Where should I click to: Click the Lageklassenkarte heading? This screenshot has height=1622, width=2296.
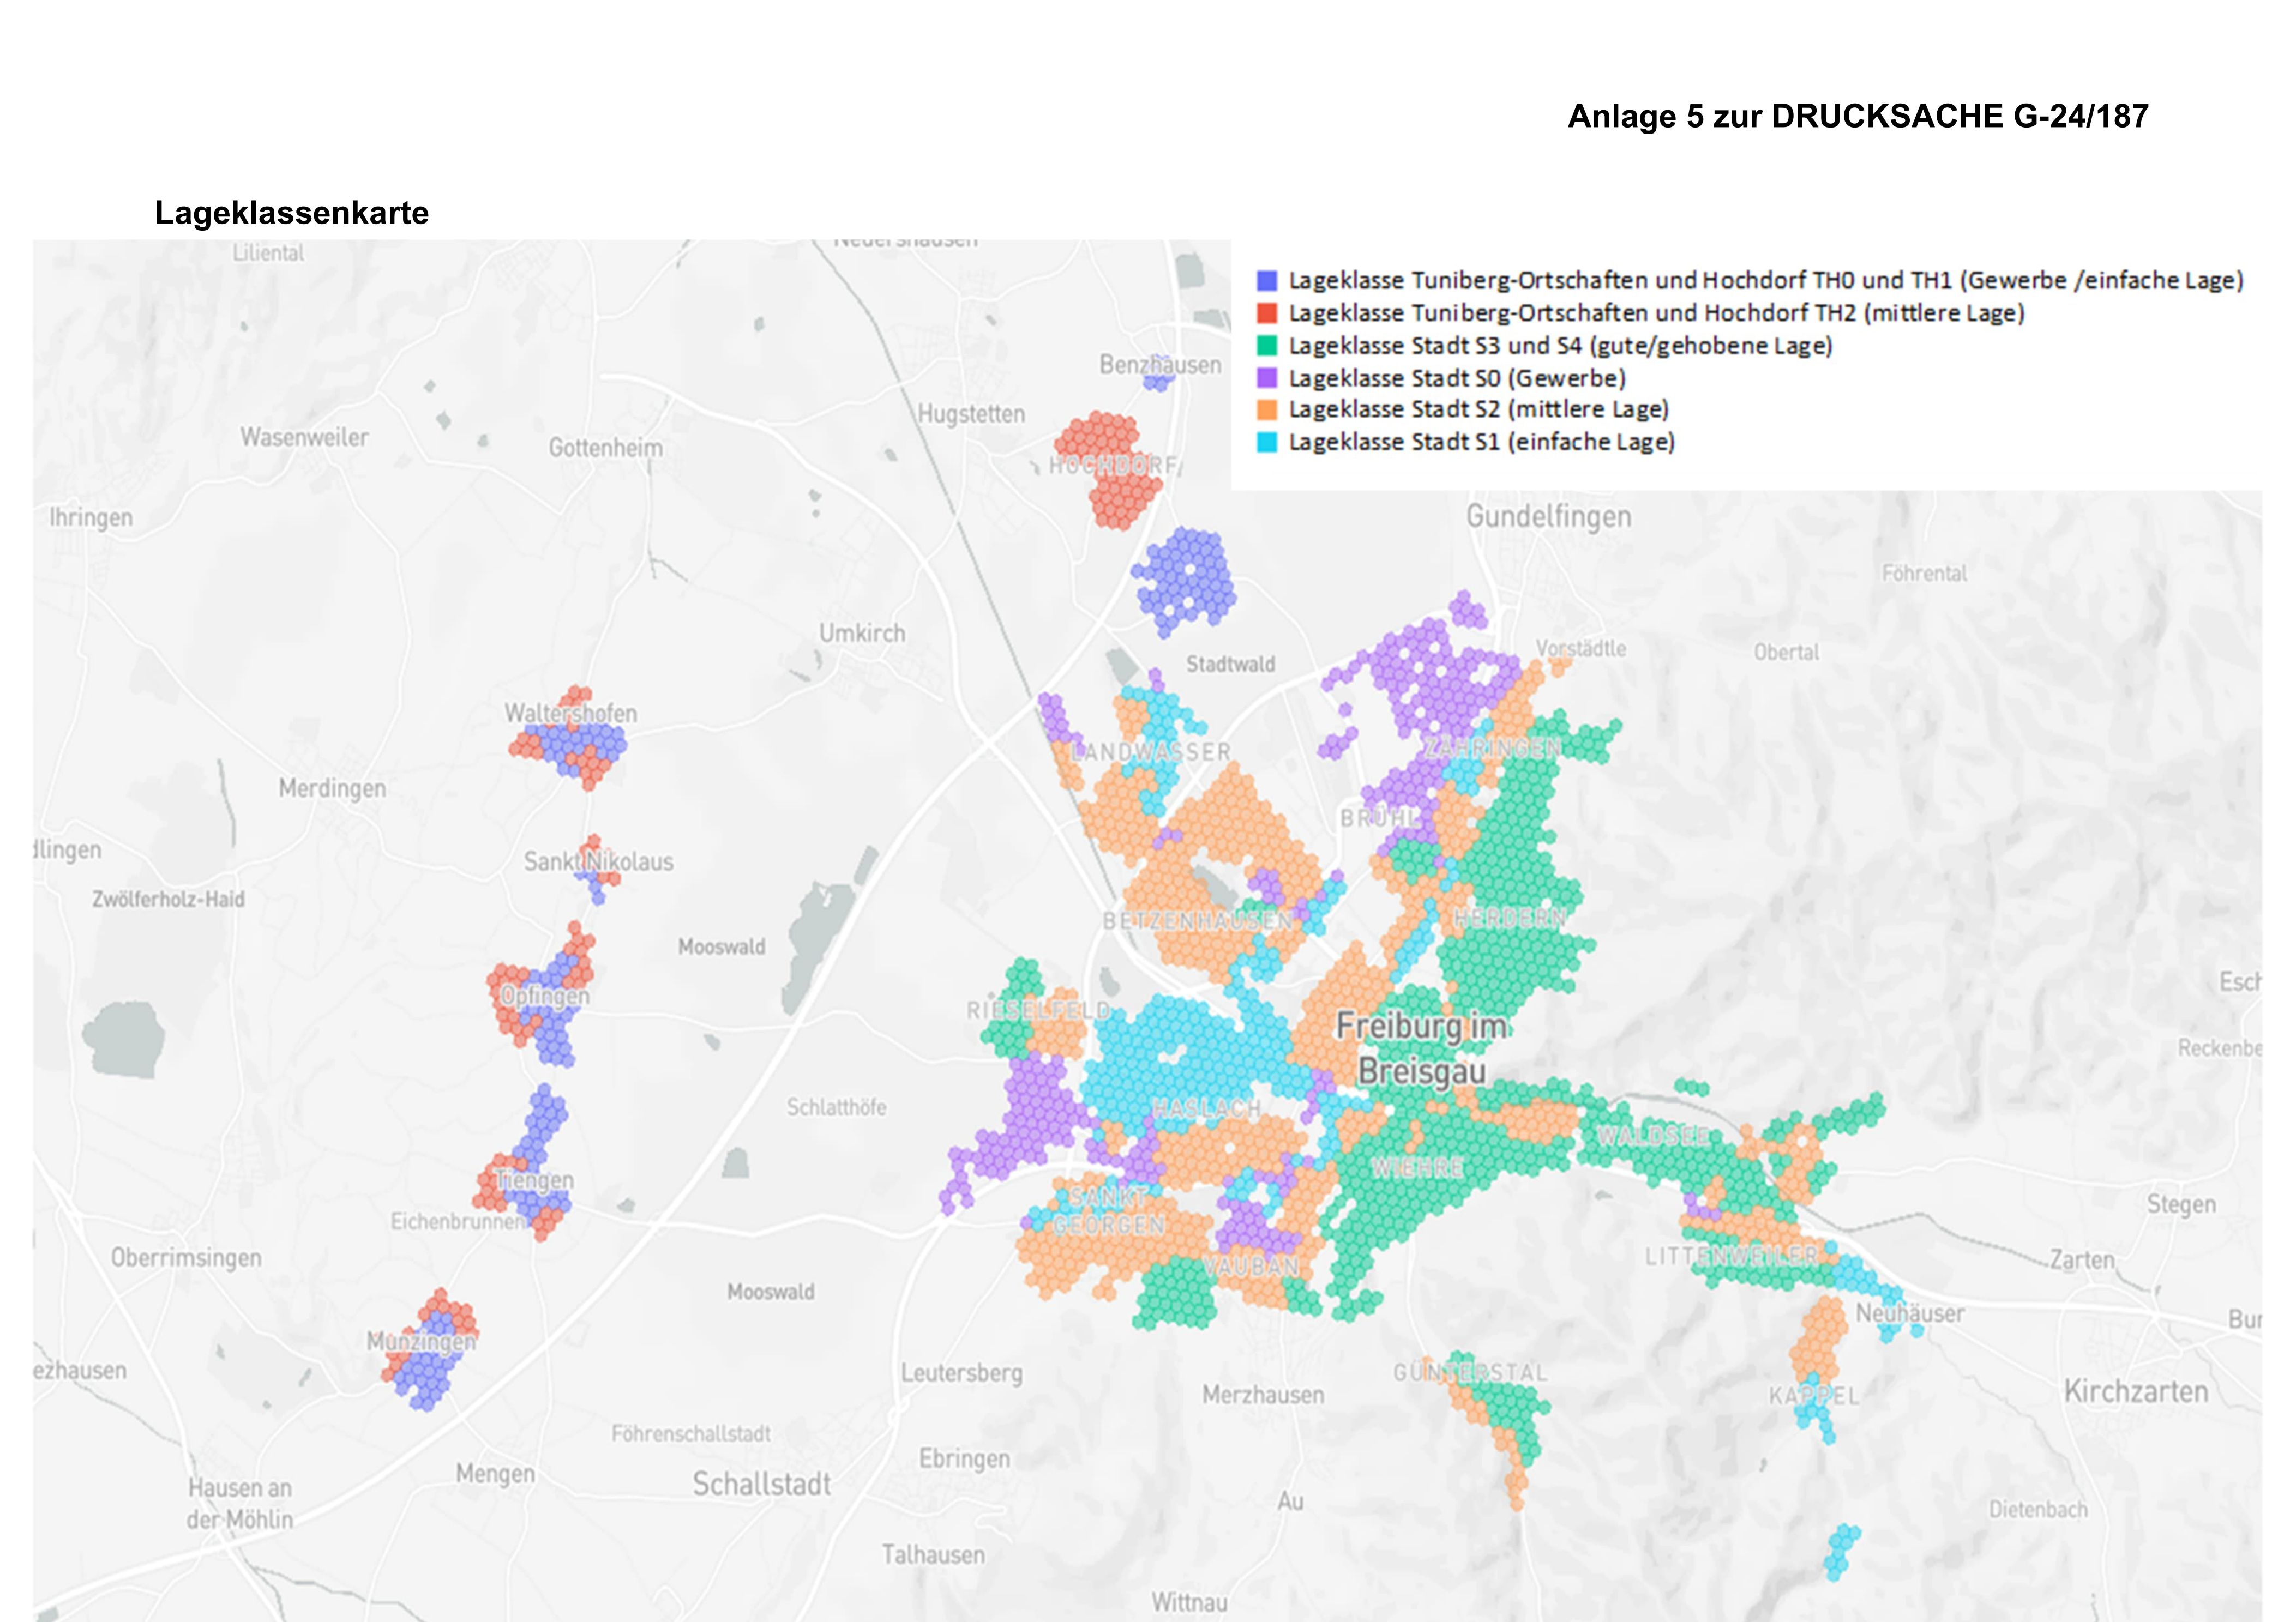pyautogui.click(x=291, y=213)
